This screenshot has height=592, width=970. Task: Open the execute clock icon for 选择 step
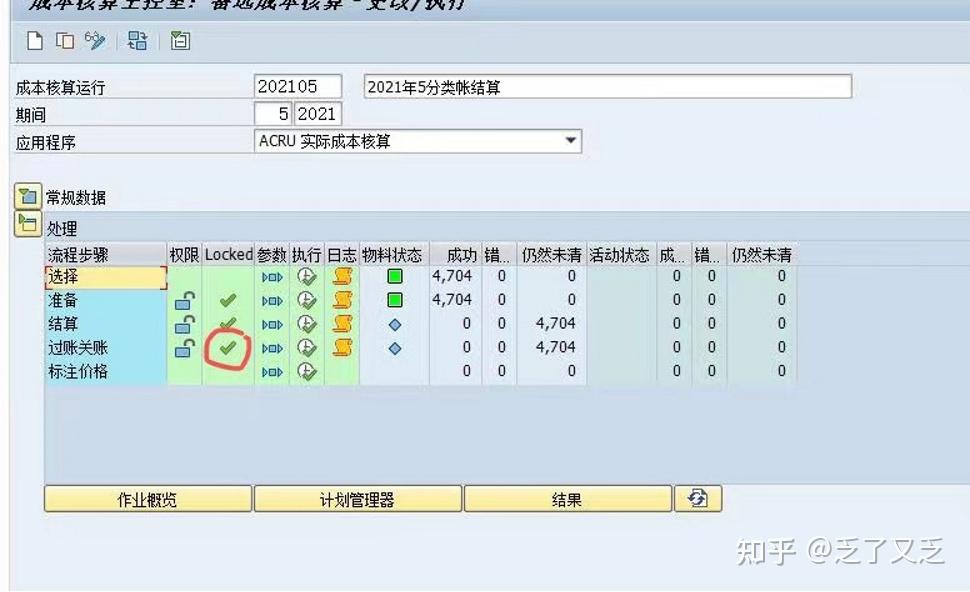[308, 276]
